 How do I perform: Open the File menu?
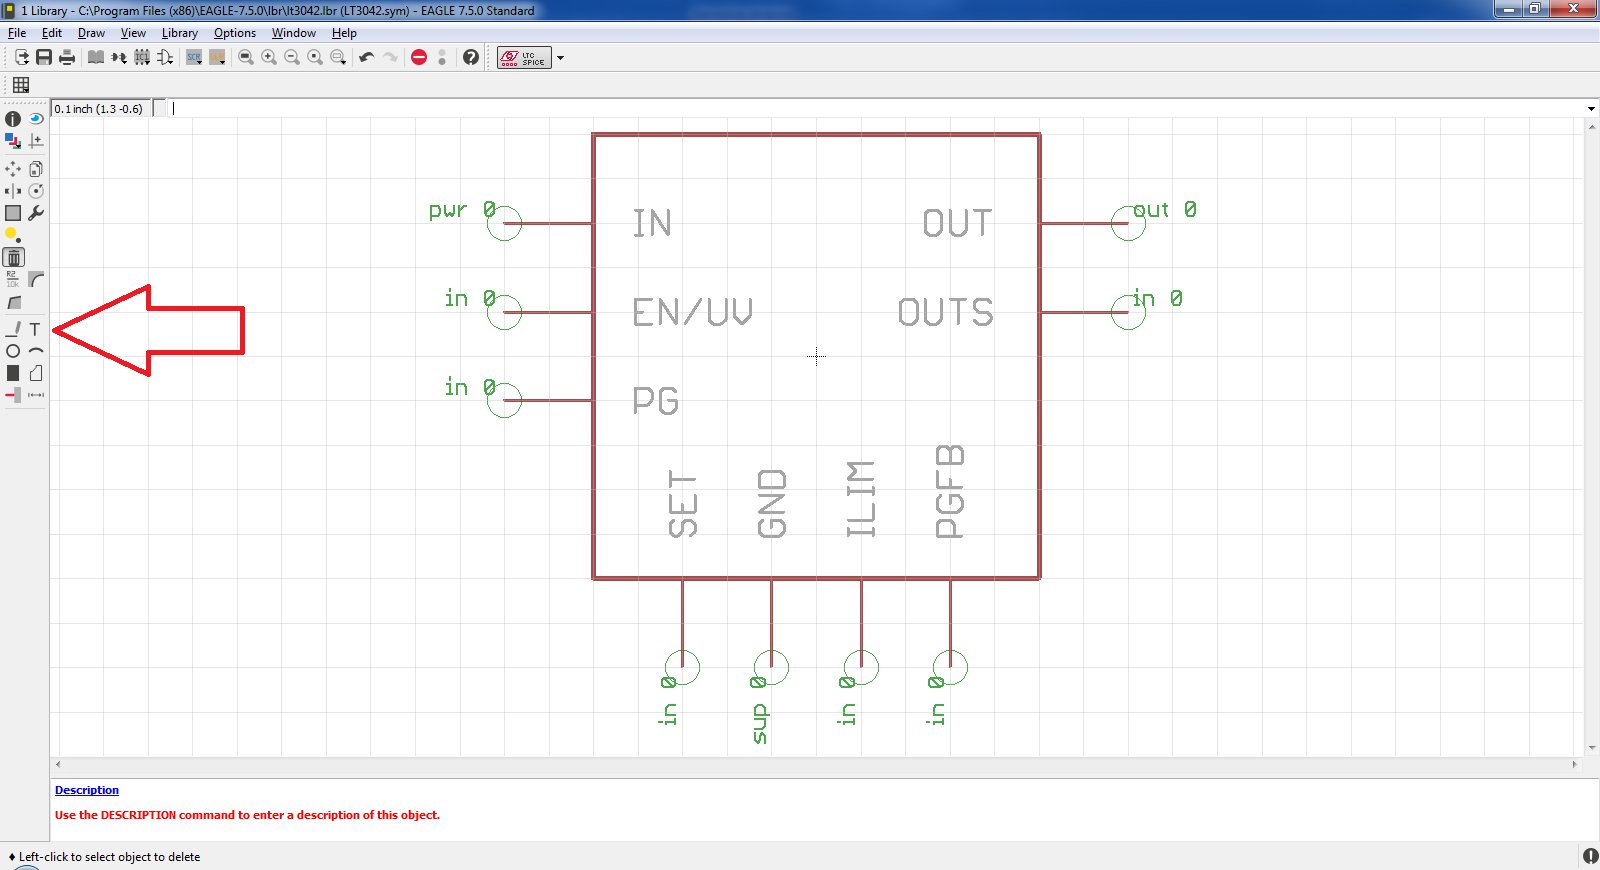pos(17,33)
